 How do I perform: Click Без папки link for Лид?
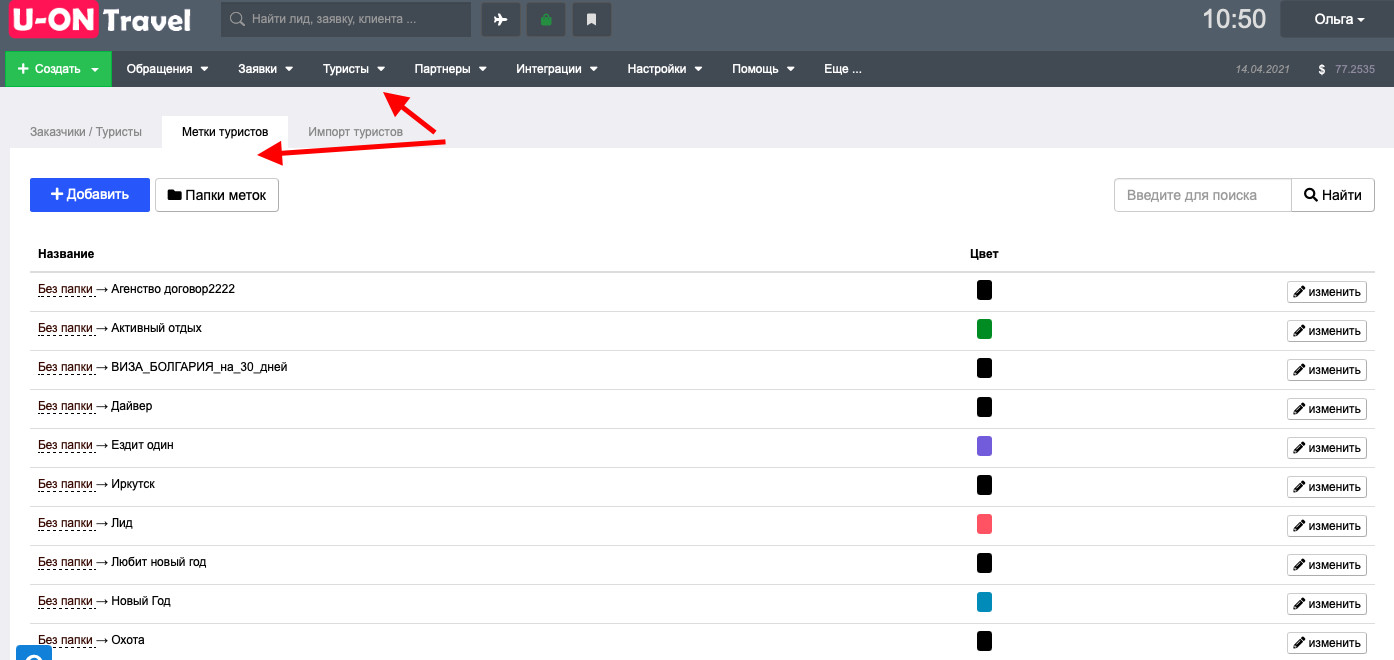[65, 523]
